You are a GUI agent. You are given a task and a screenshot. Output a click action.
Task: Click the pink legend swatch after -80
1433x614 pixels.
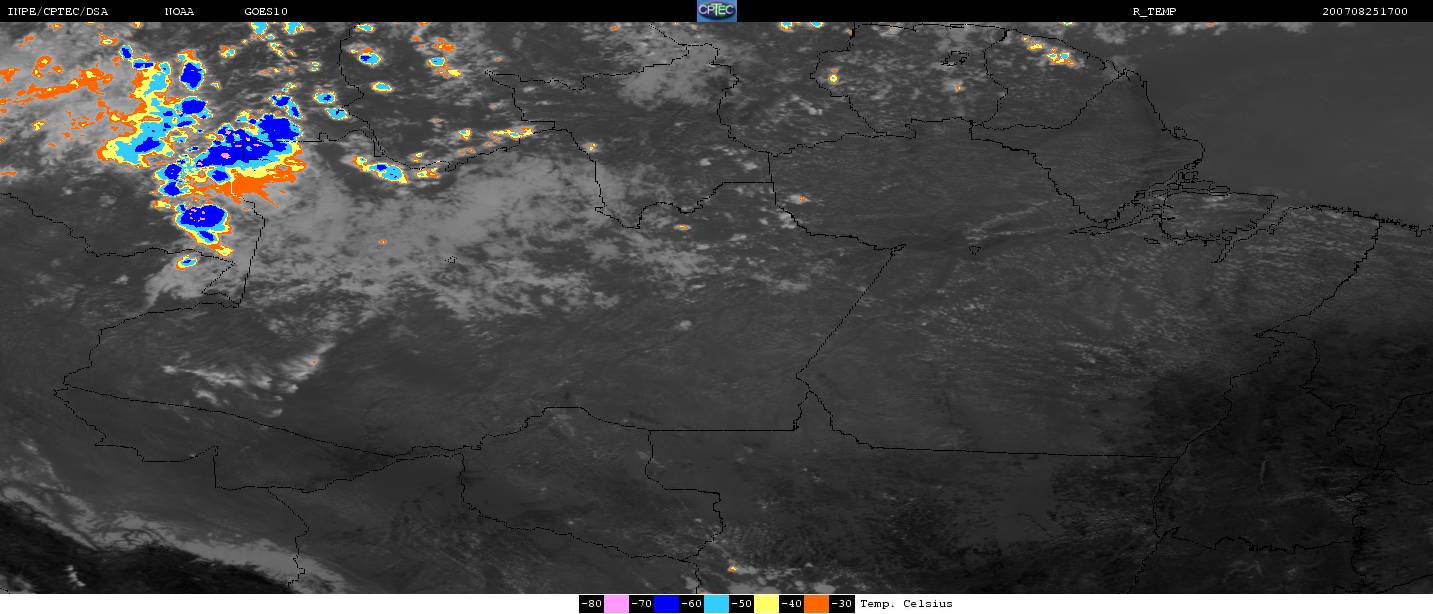pyautogui.click(x=617, y=604)
